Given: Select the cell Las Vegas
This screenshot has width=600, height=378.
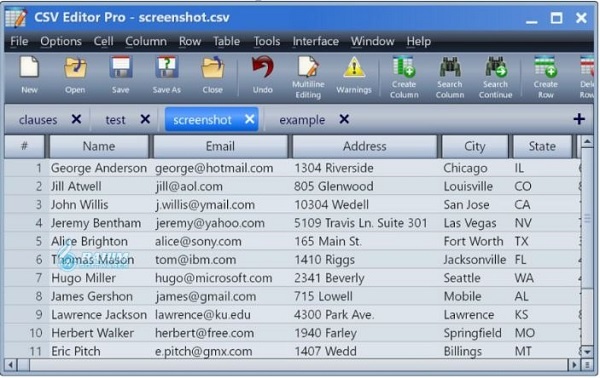Looking at the screenshot, I should coord(470,223).
